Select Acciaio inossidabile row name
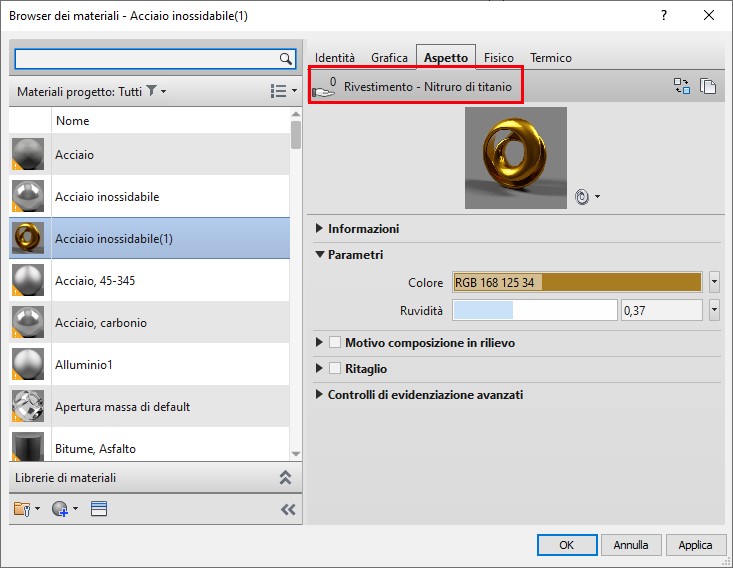The width and height of the screenshot is (733, 568). [107, 197]
